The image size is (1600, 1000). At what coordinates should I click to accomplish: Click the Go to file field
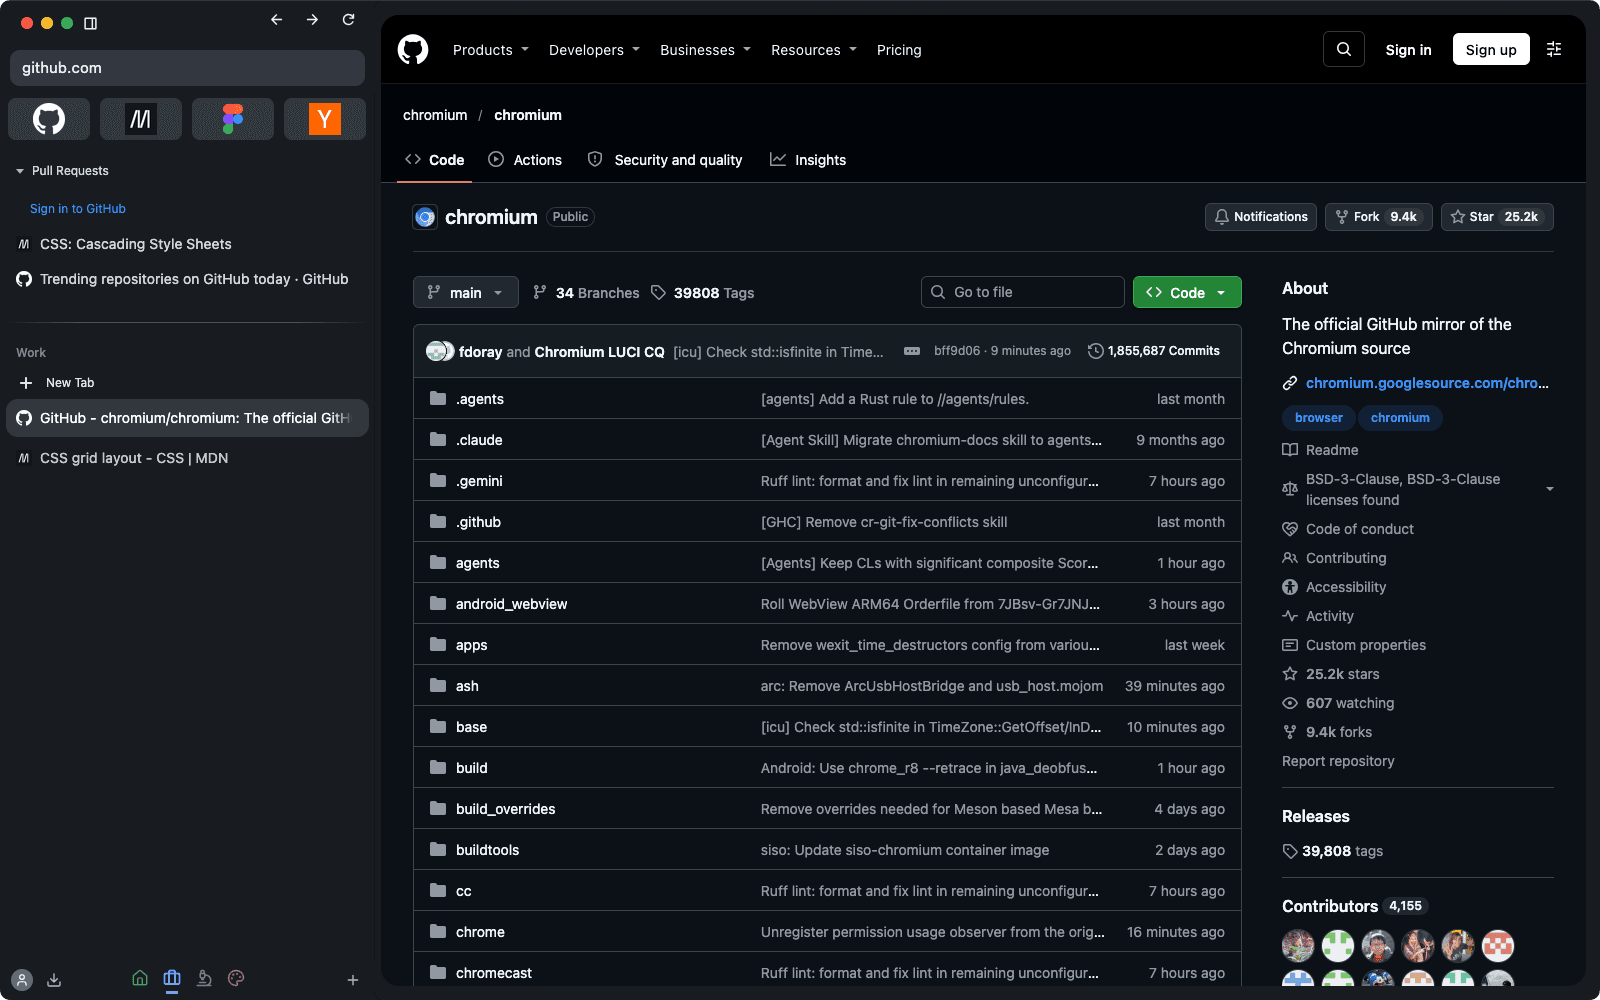click(x=1023, y=292)
